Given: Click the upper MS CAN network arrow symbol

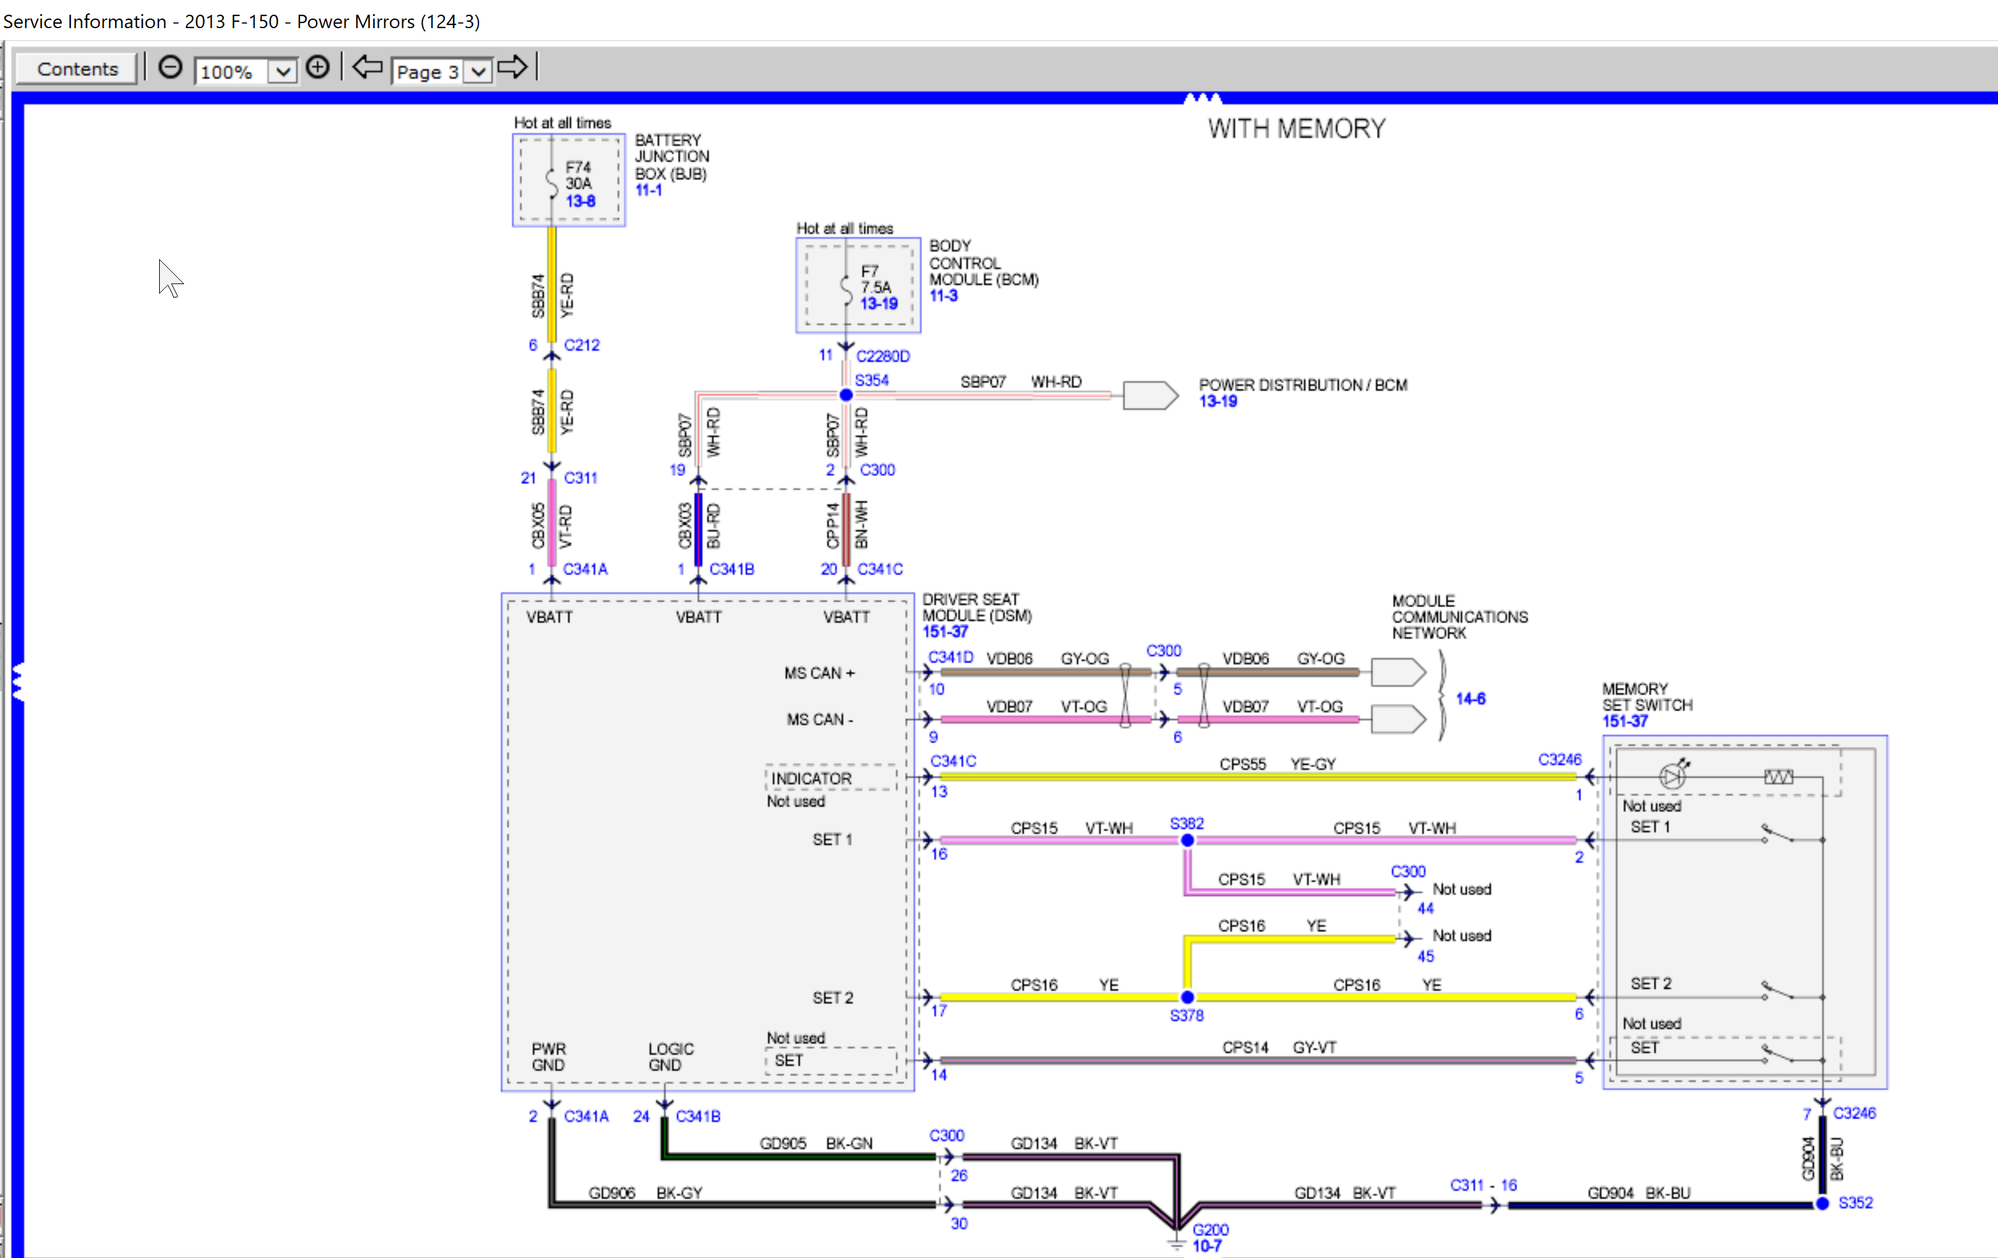Looking at the screenshot, I should [x=1398, y=672].
